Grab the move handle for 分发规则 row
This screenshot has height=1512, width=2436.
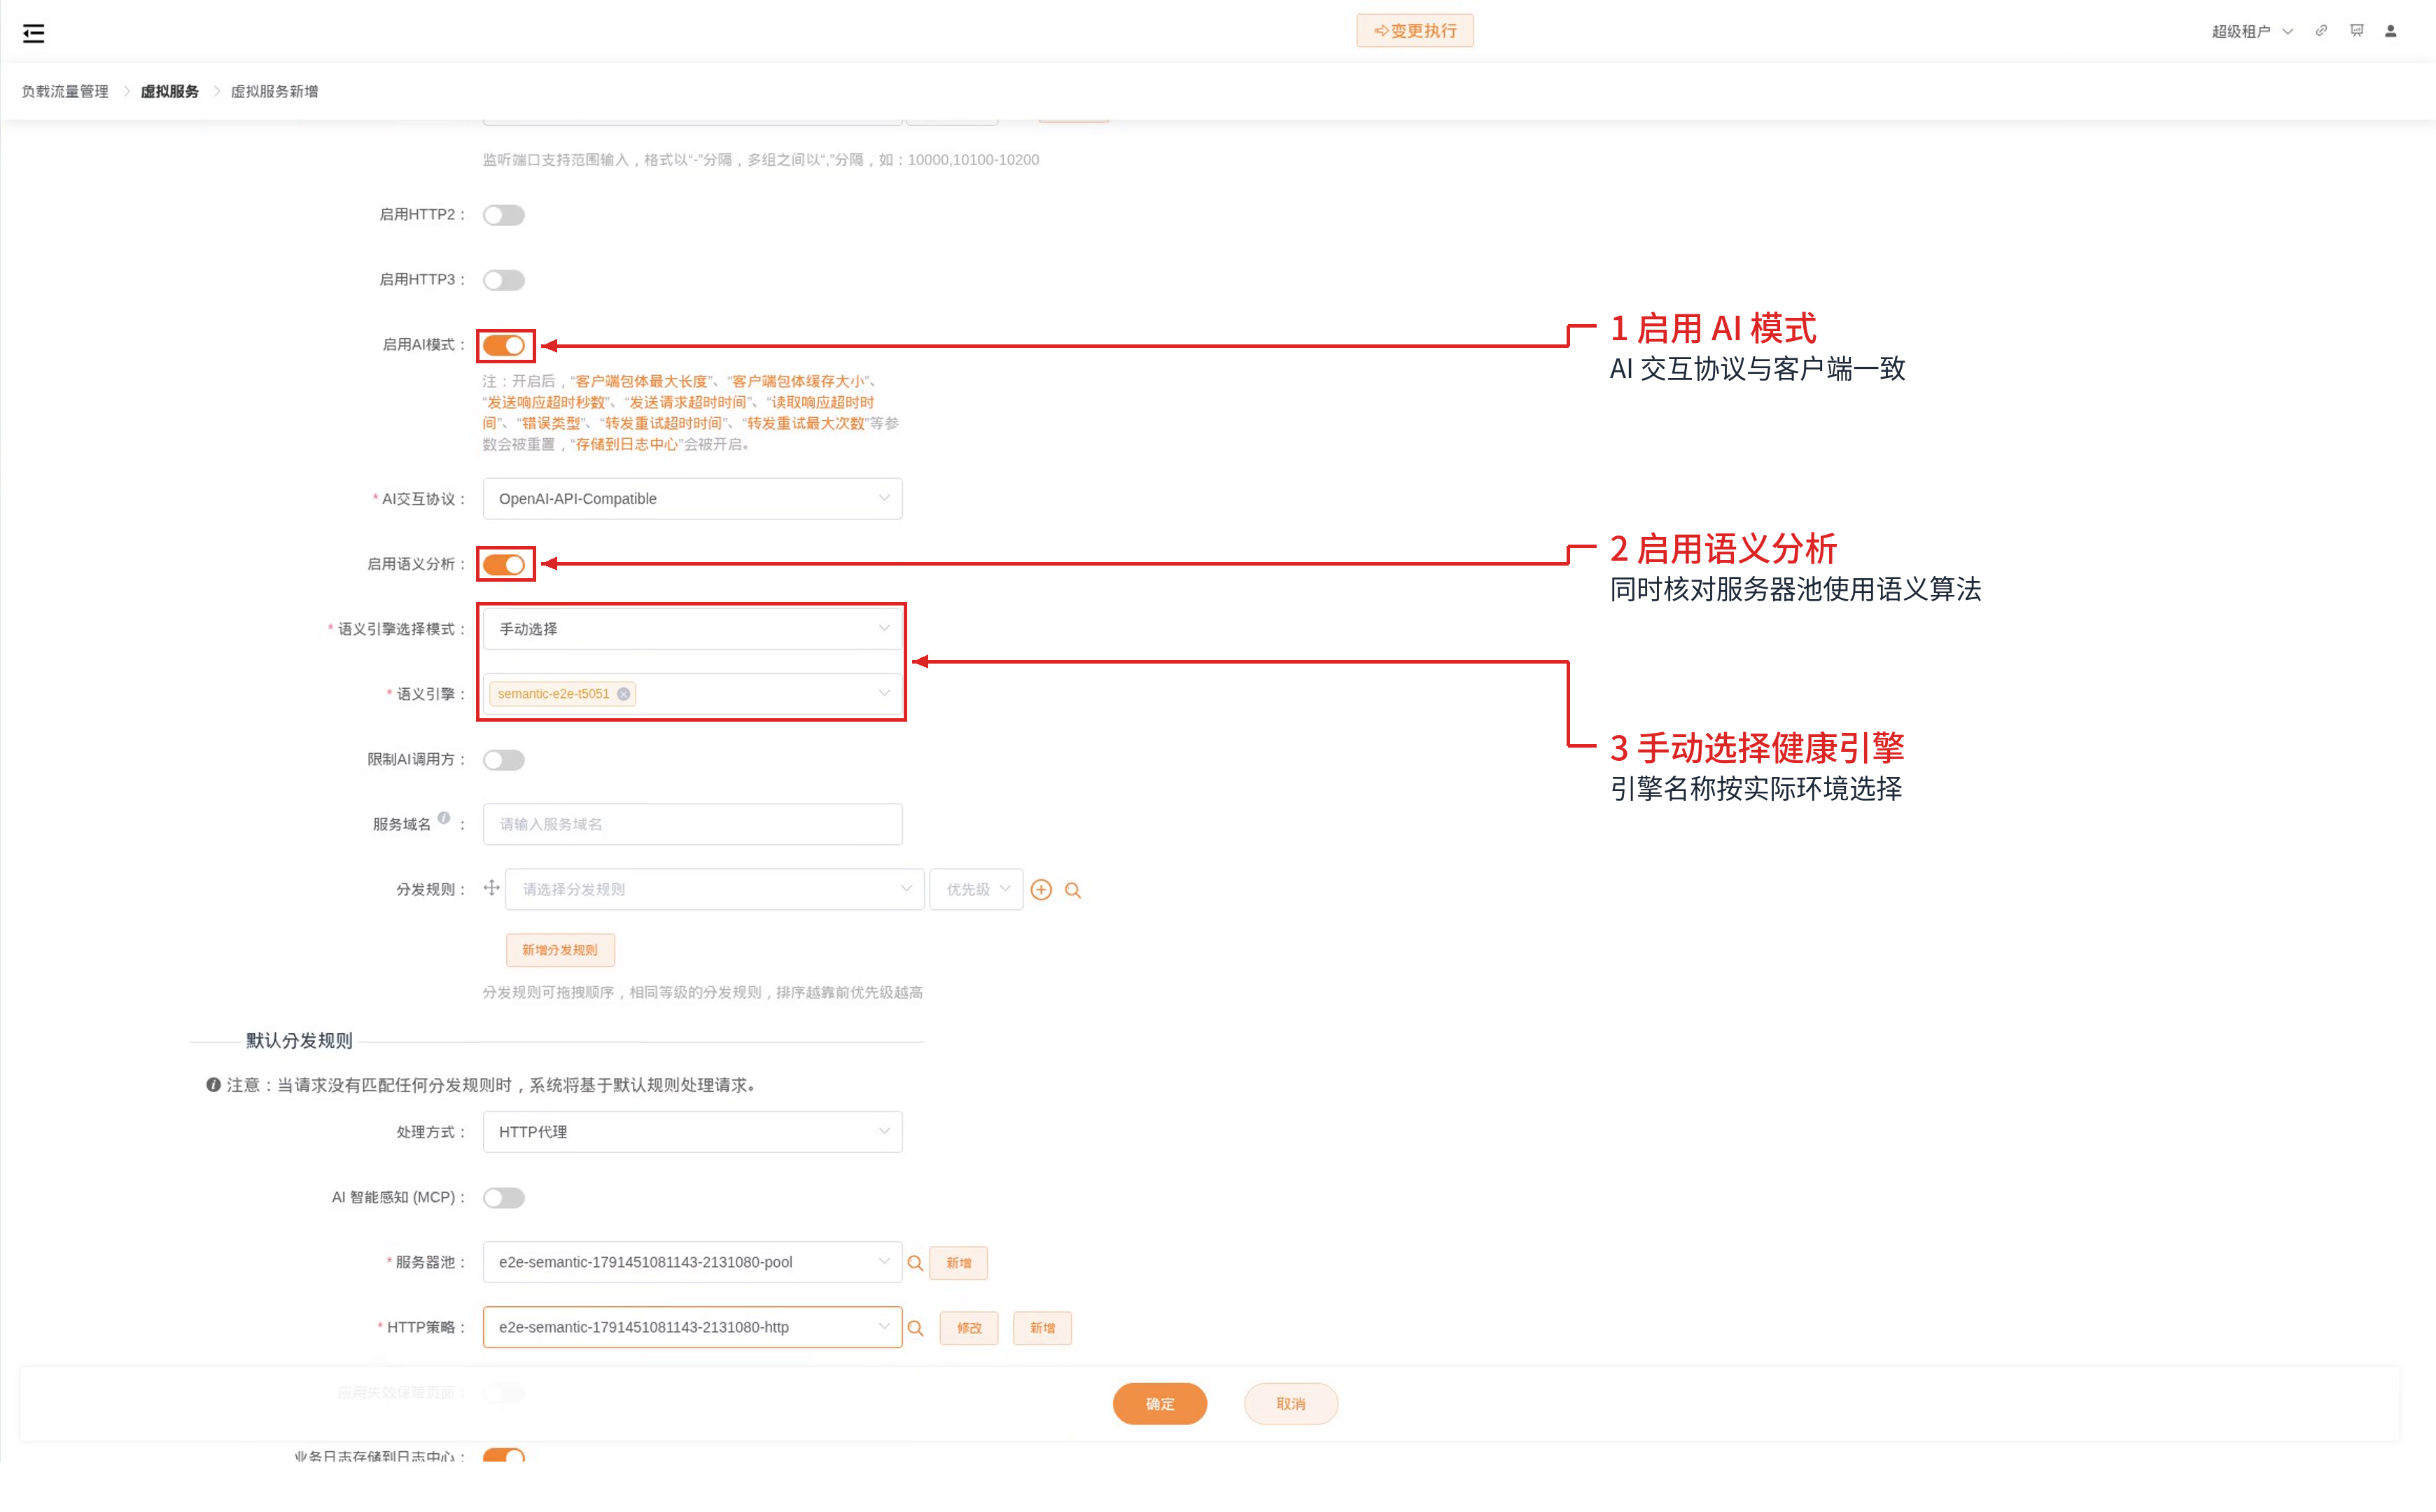tap(491, 888)
